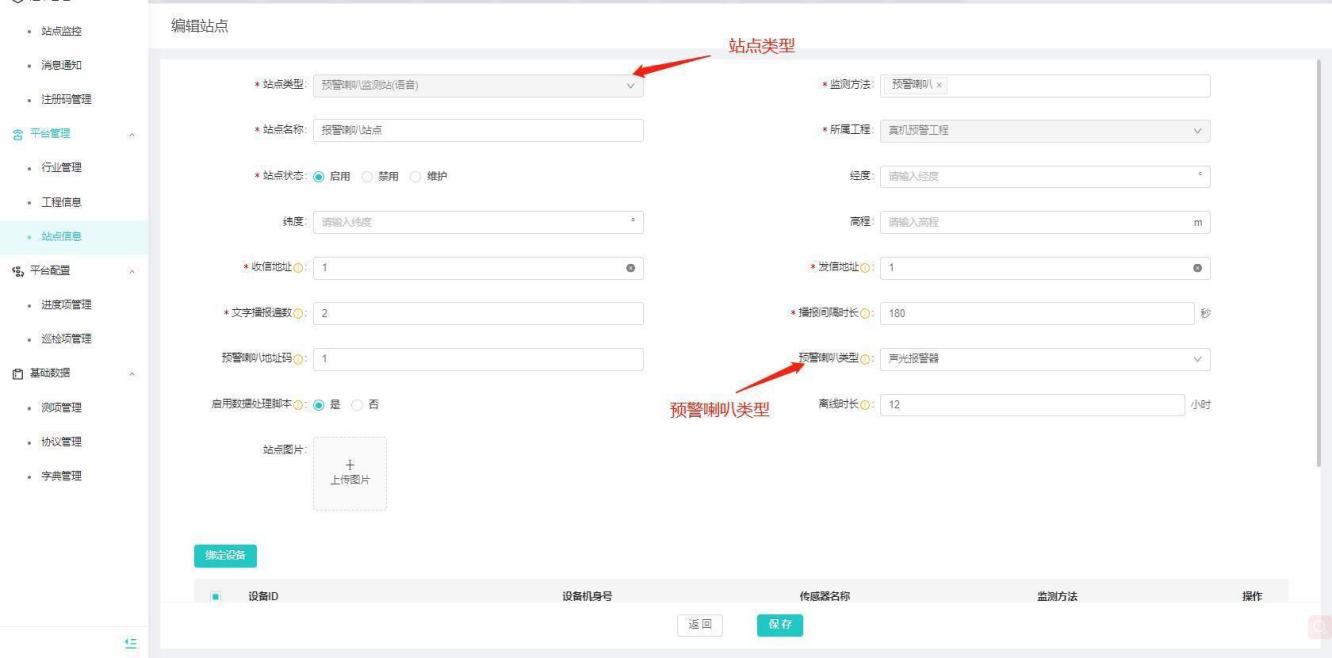Clear the 收信地址 field with its clear icon
This screenshot has height=658, width=1332.
pyautogui.click(x=630, y=268)
